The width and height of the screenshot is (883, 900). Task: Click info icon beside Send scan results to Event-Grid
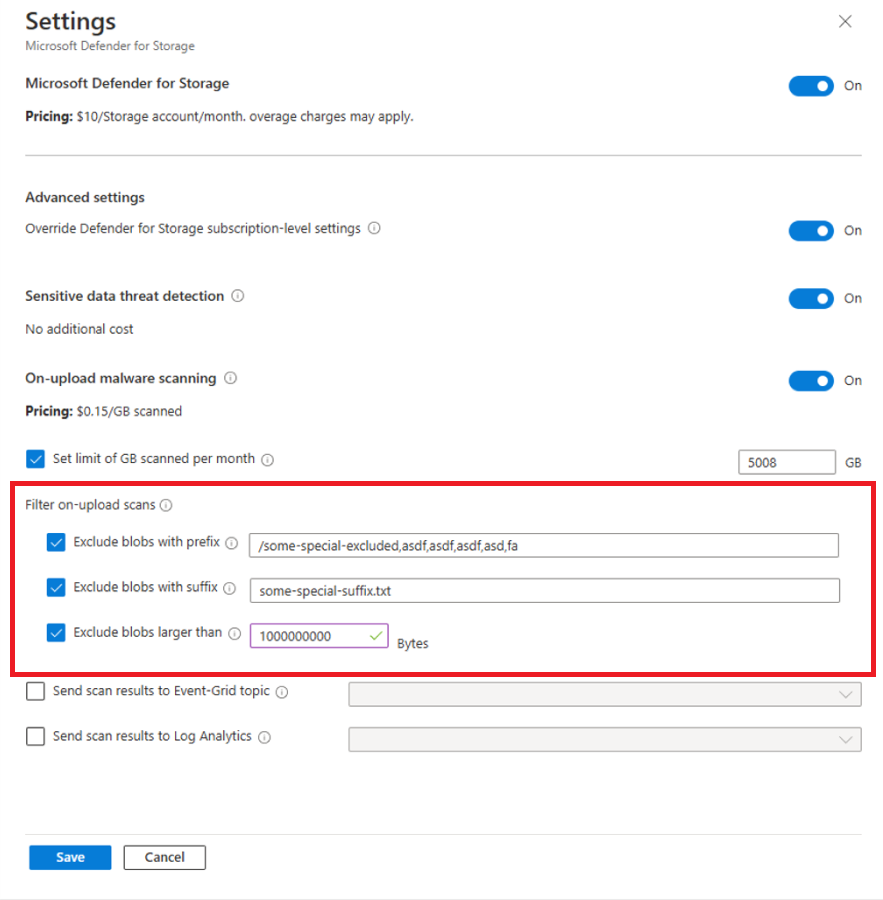click(282, 692)
